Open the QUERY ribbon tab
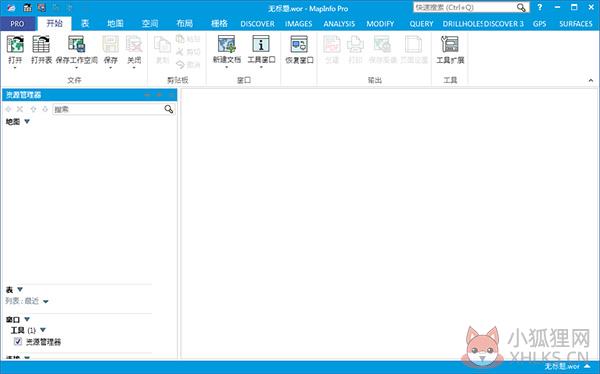Image resolution: width=600 pixels, height=374 pixels. pos(421,24)
